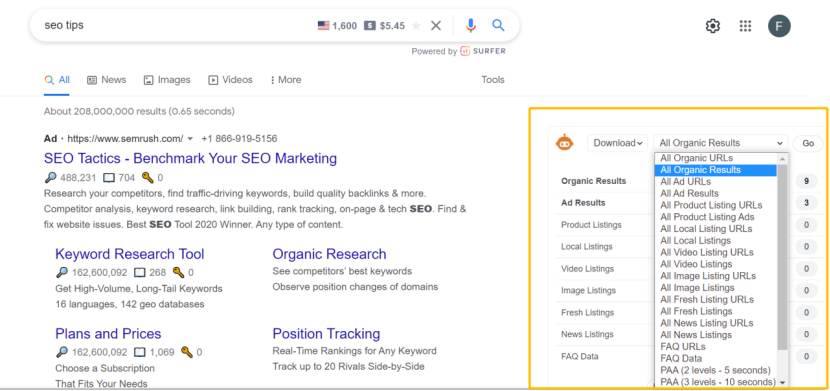Open the search Tools button
The height and width of the screenshot is (391, 830).
point(493,80)
